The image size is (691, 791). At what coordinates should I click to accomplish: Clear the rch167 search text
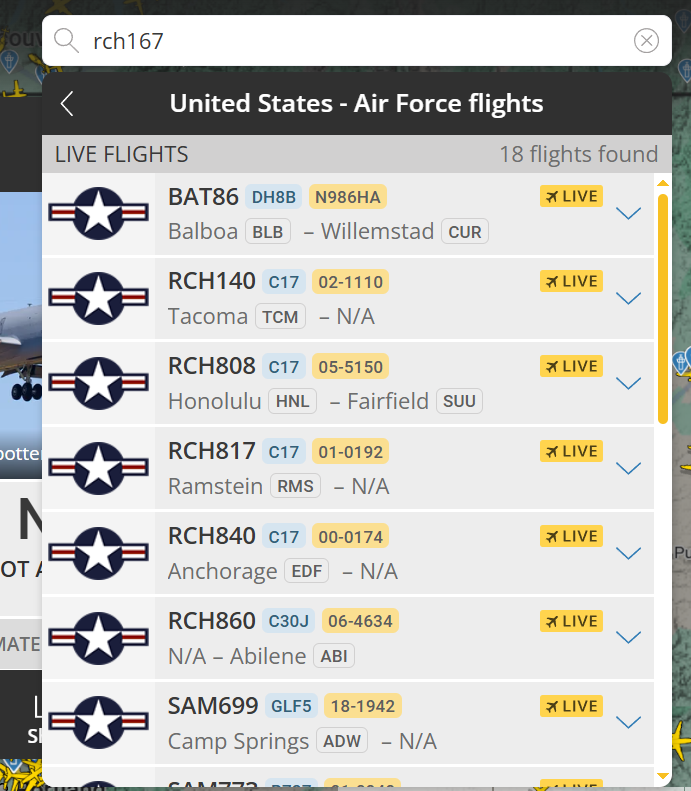pos(647,41)
